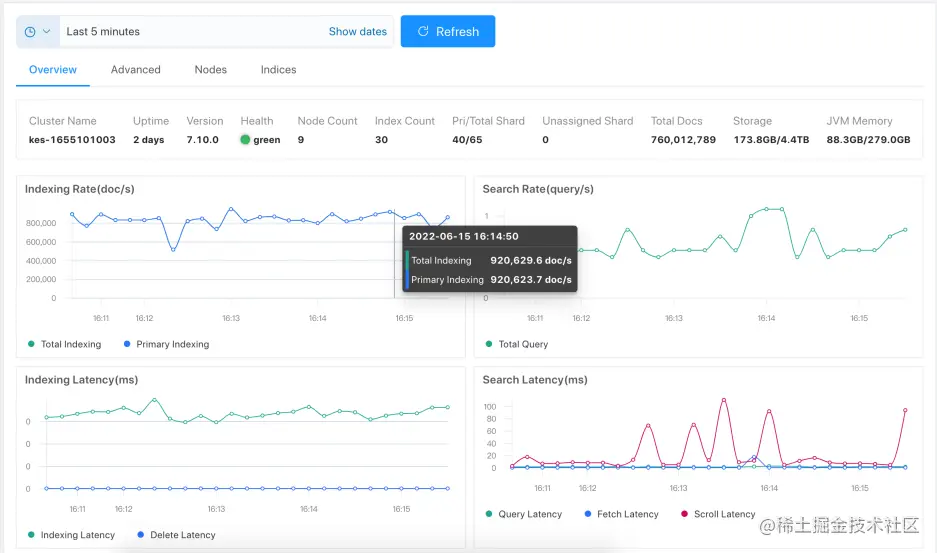Click the '16:12' x-axis label in Indexing Latency chart
The height and width of the screenshot is (553, 937).
[x=124, y=509]
